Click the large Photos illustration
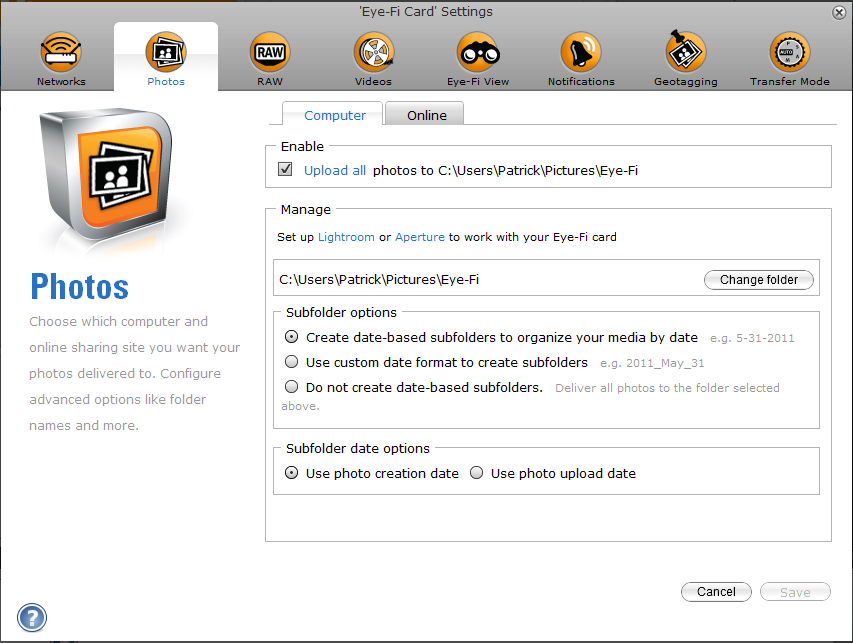The image size is (853, 643). tap(106, 175)
